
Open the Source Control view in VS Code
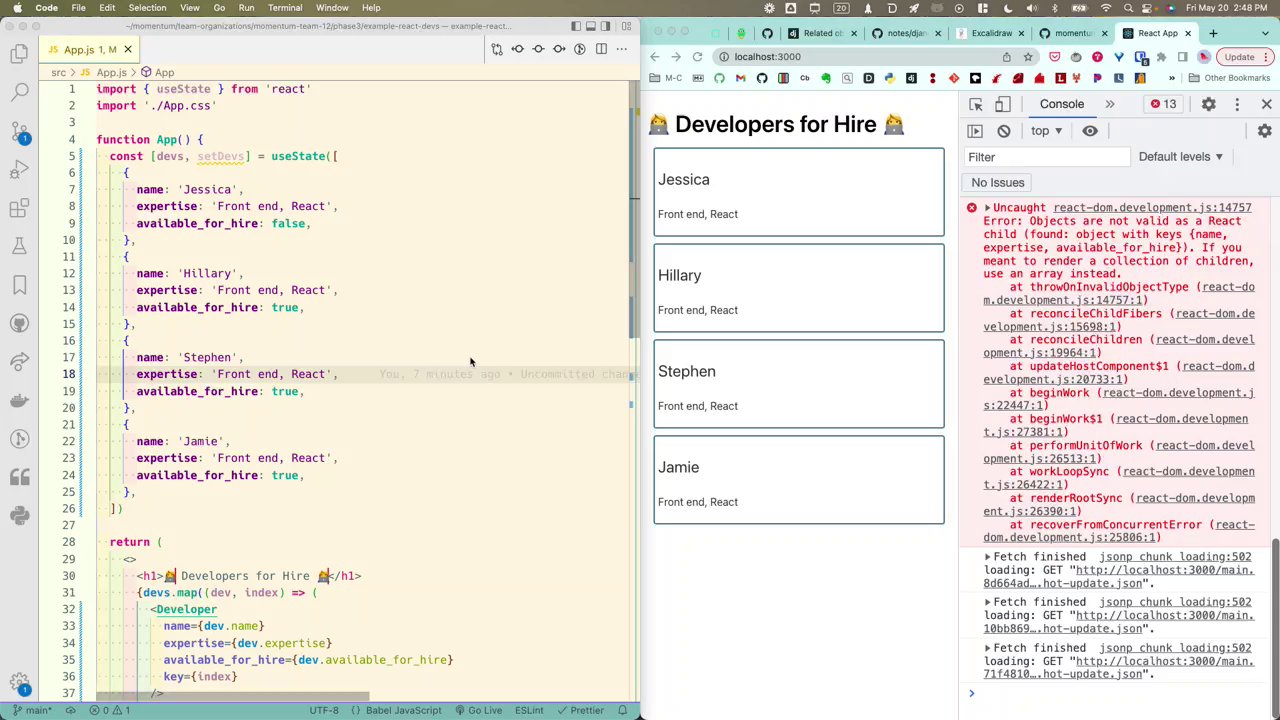click(x=20, y=131)
